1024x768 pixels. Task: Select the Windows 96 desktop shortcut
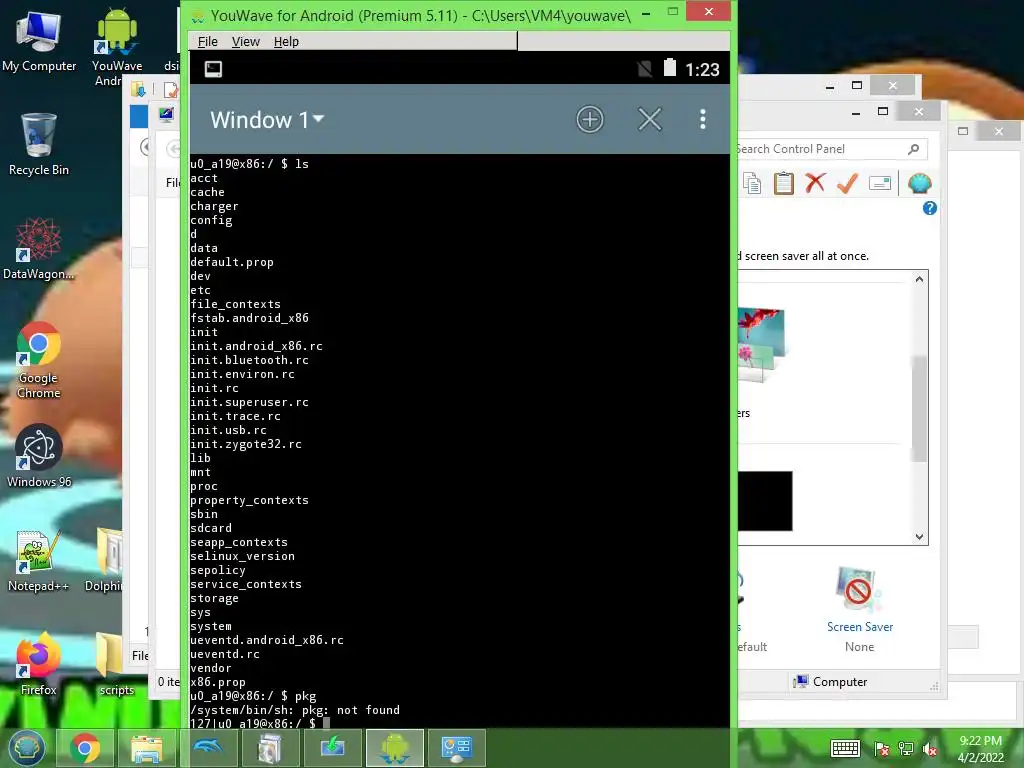tap(39, 456)
